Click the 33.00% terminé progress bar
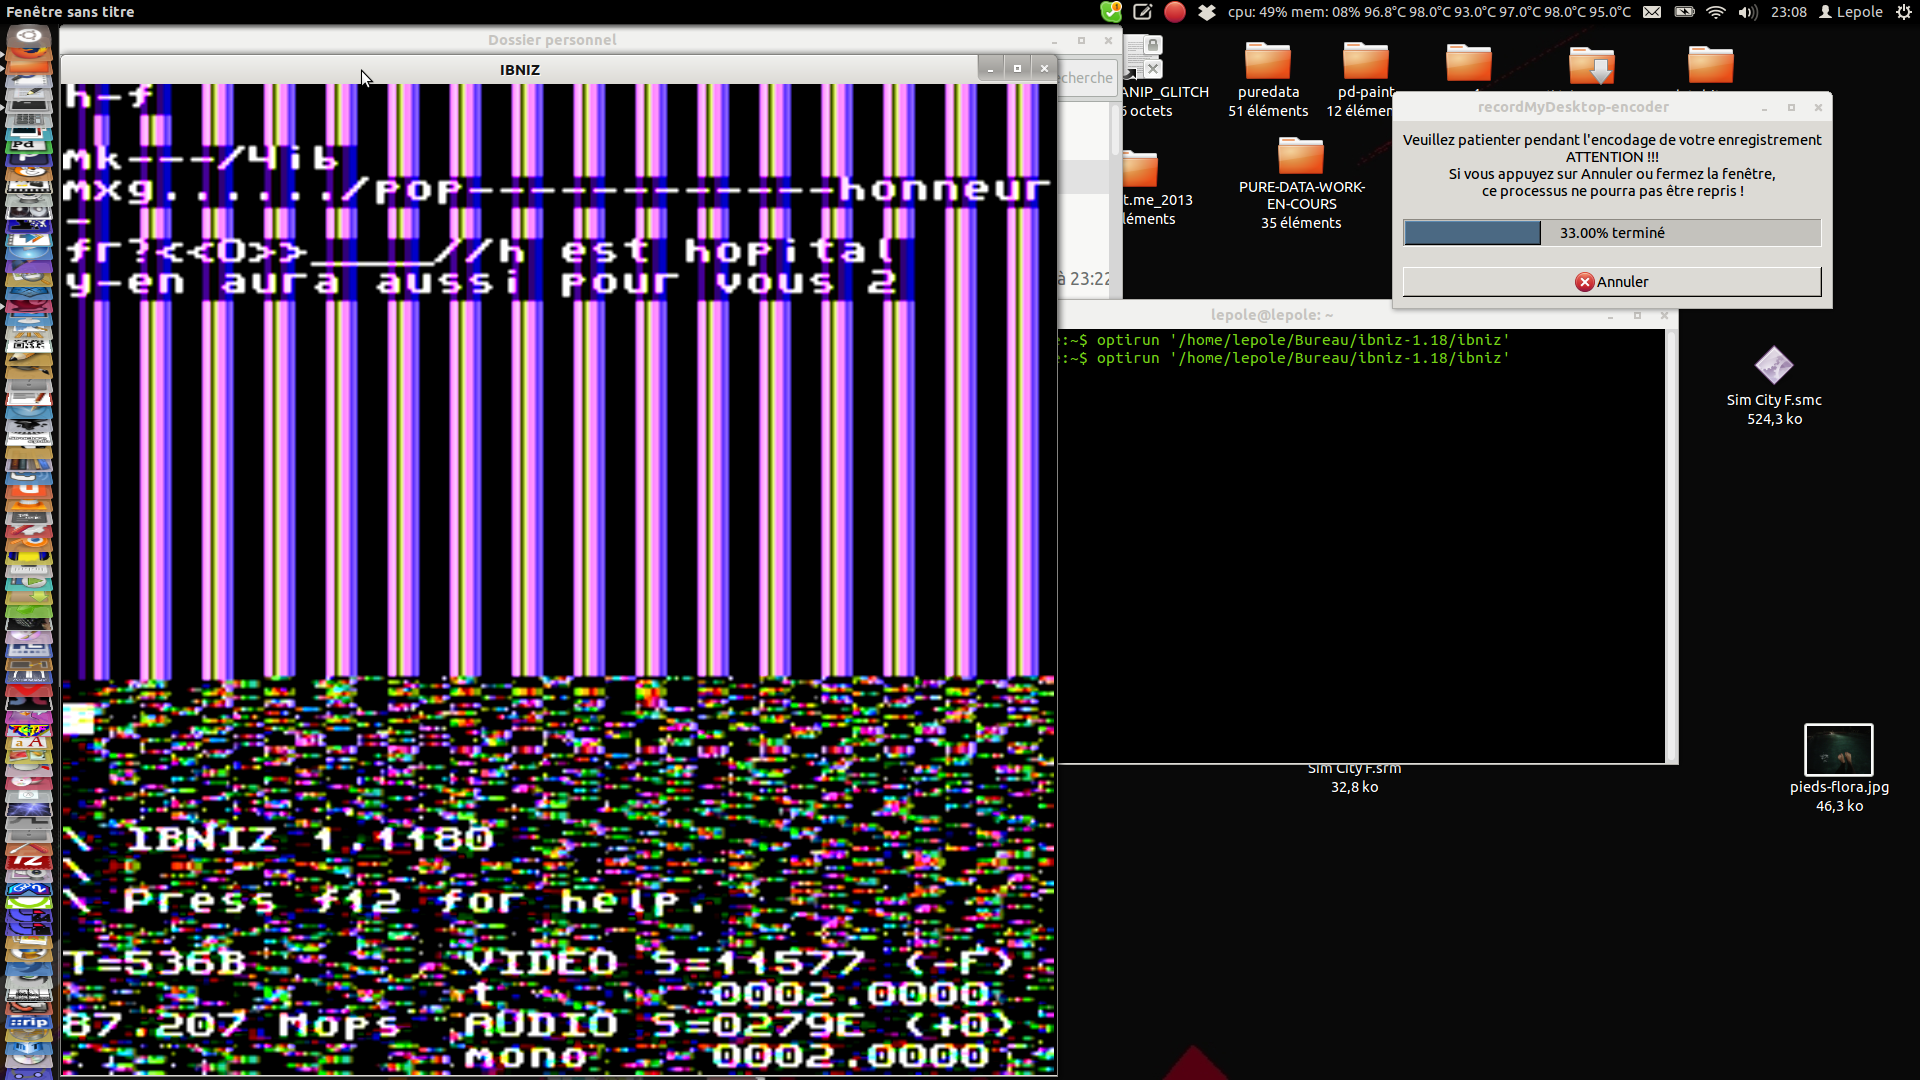Viewport: 1920px width, 1080px height. coord(1611,233)
